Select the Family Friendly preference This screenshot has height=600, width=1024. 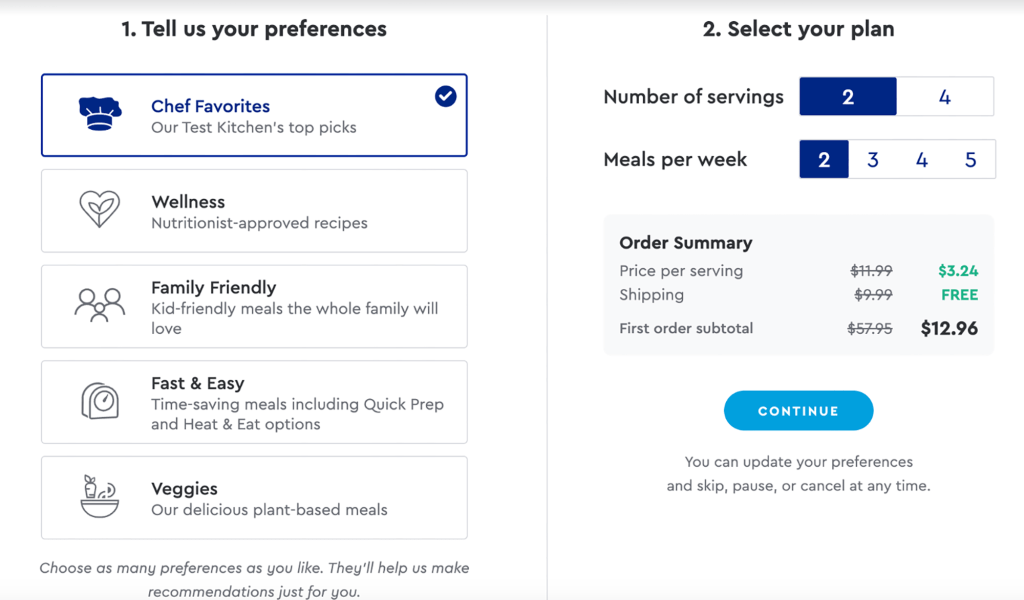[x=253, y=306]
